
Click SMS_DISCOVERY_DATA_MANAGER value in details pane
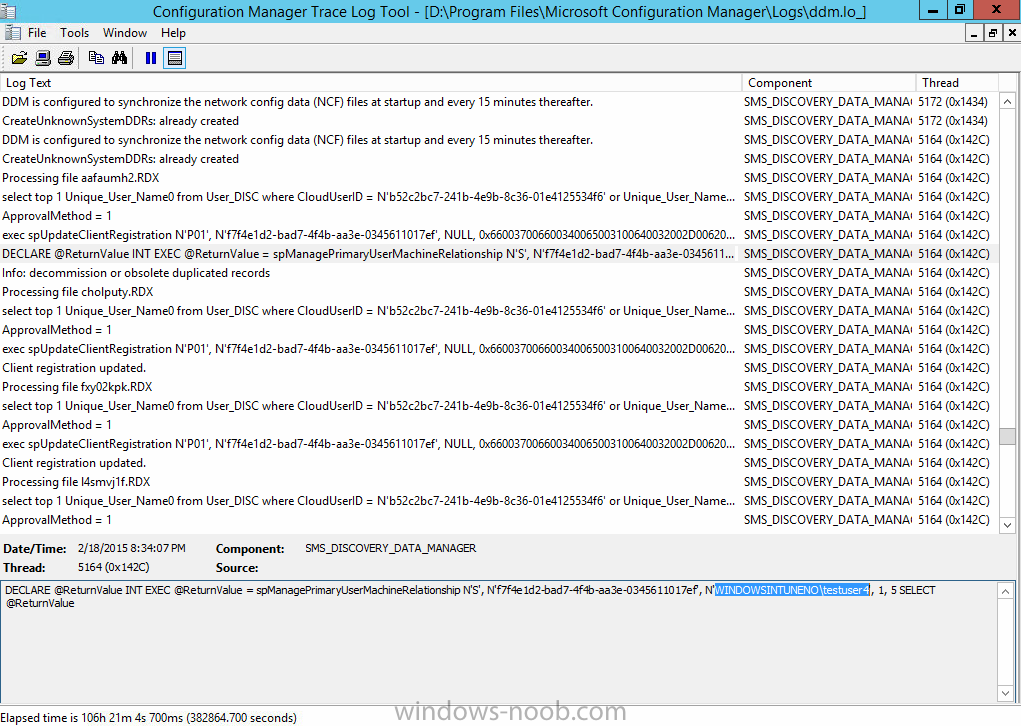(391, 548)
